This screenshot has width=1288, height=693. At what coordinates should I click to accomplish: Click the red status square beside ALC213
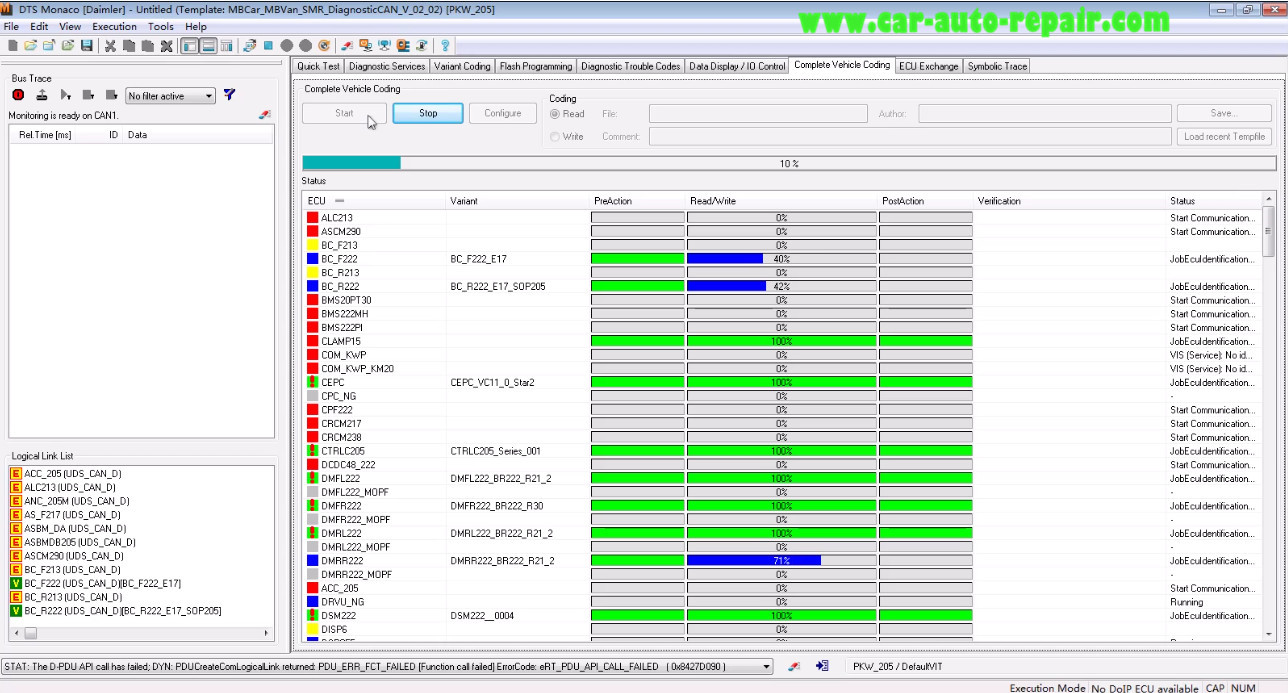click(x=313, y=217)
